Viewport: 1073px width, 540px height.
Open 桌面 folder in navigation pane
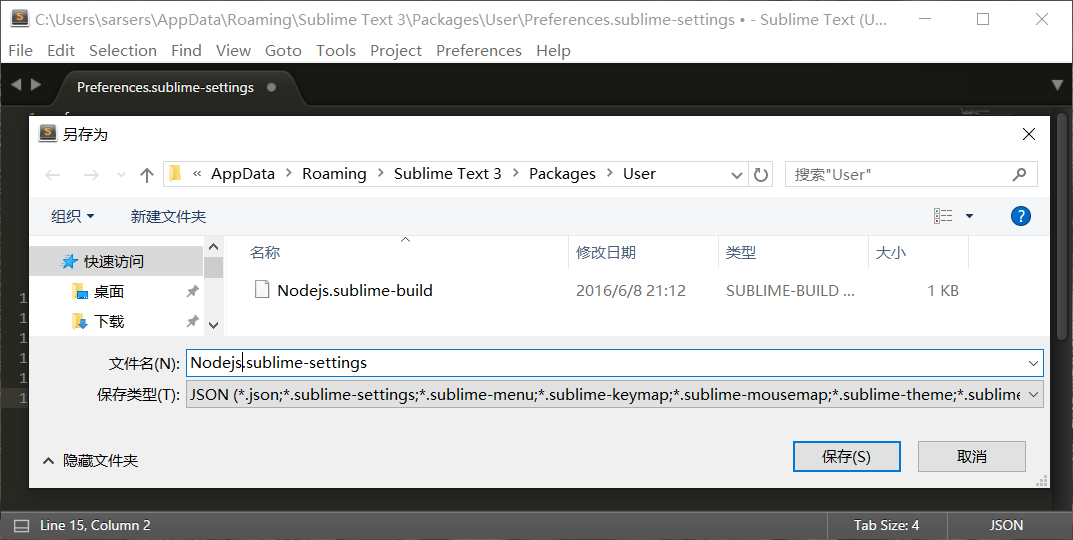point(109,292)
